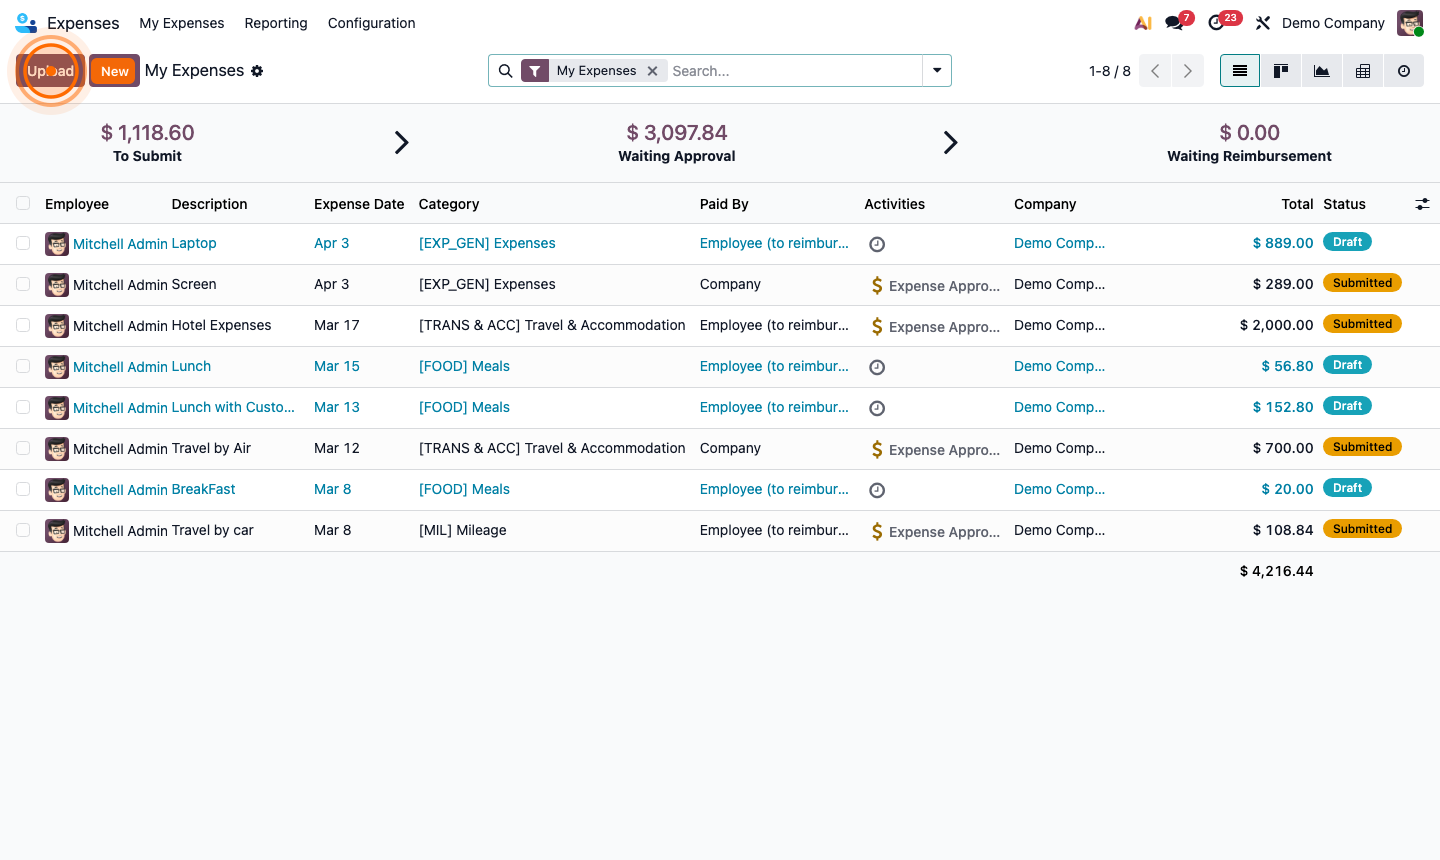The height and width of the screenshot is (860, 1440).
Task: Advance the To Submit chevron arrow
Action: pos(402,142)
